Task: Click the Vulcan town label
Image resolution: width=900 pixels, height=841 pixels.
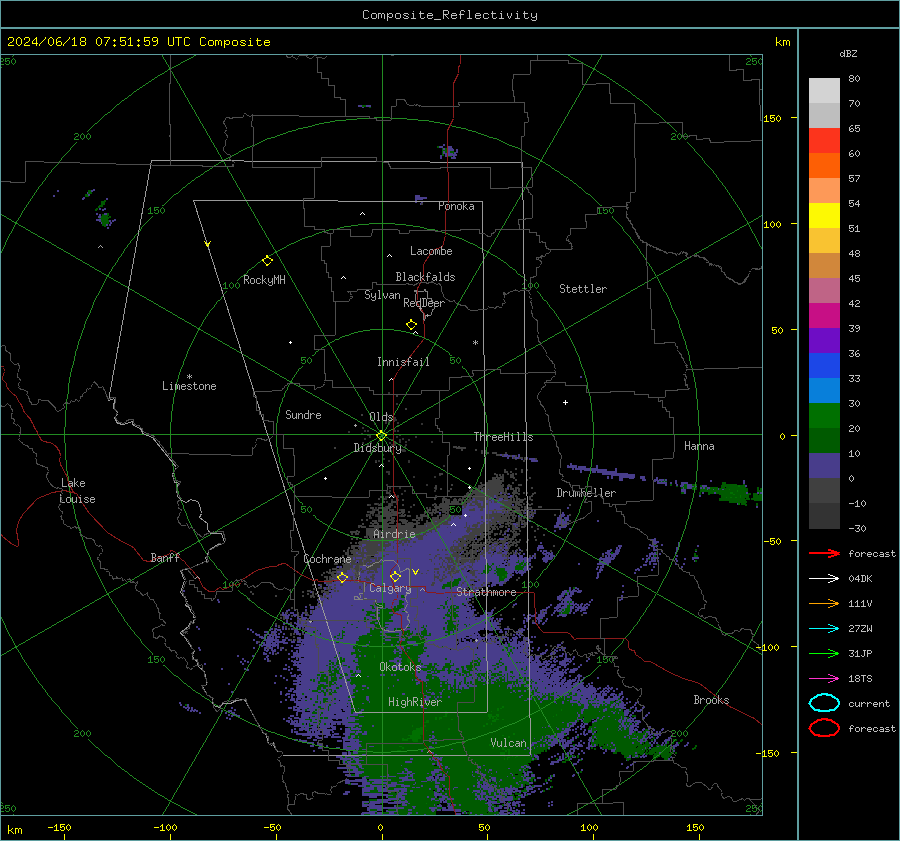Action: point(508,743)
